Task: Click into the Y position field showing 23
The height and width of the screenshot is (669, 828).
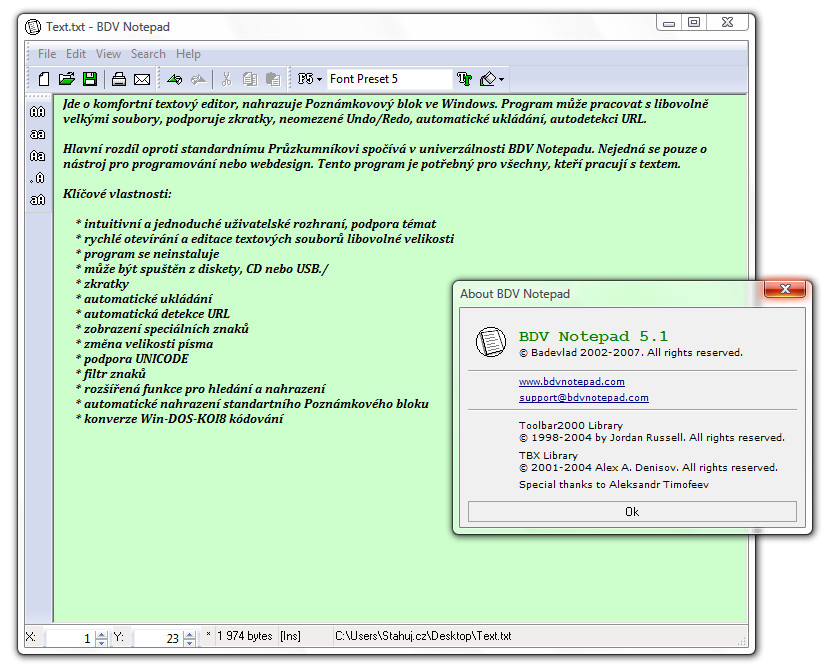Action: (157, 638)
